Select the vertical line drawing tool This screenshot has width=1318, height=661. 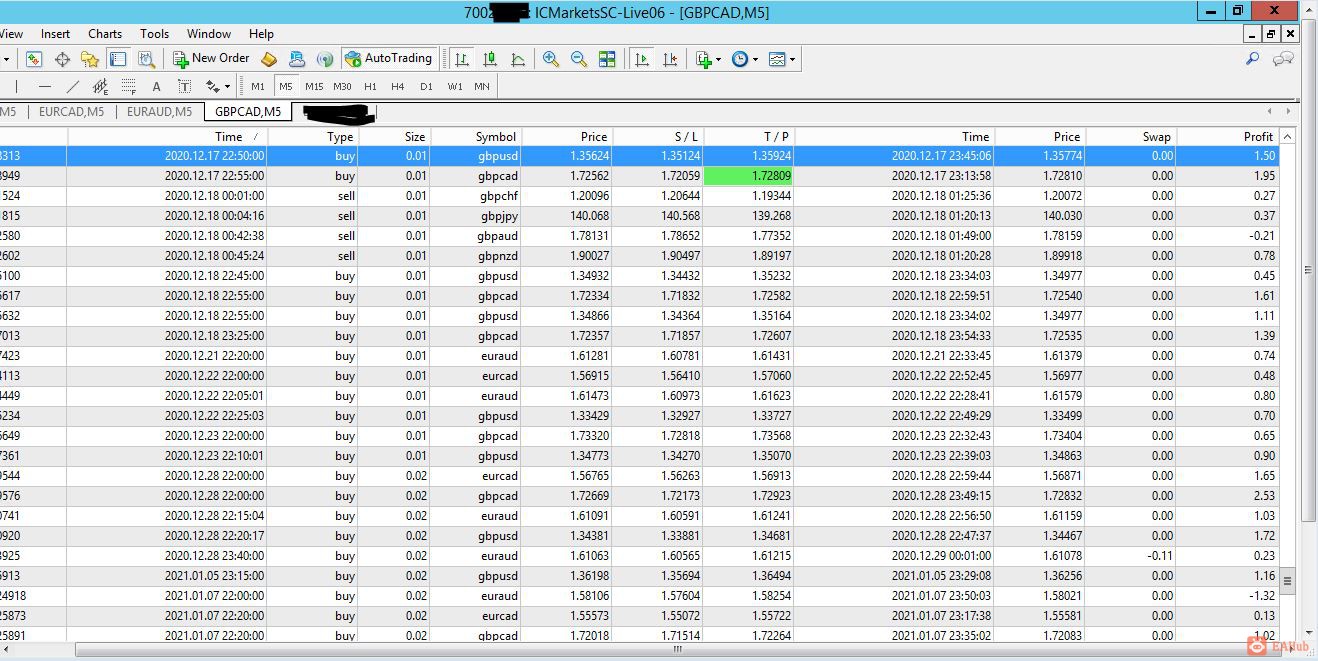17,86
